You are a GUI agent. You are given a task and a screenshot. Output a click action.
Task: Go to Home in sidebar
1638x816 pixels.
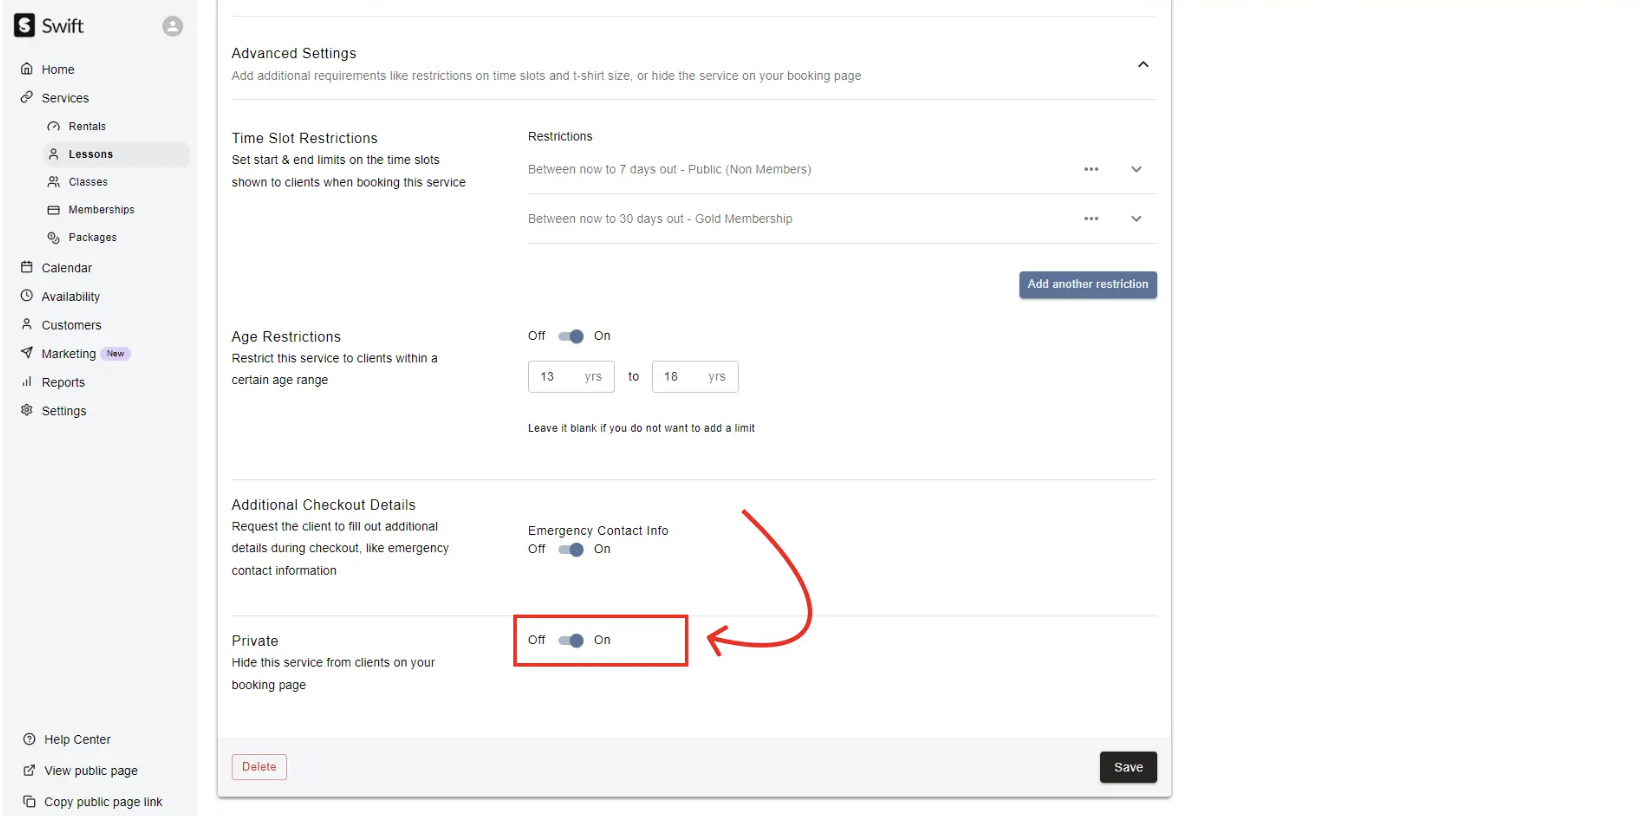(x=58, y=69)
